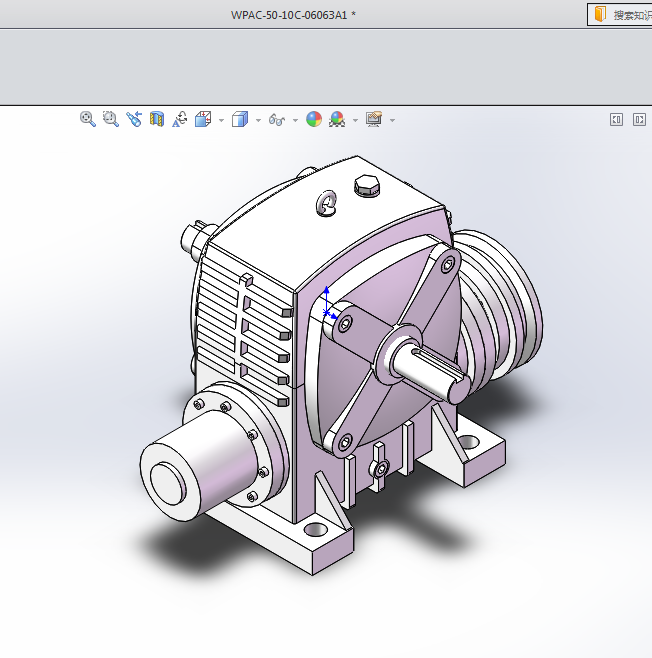
Task: Select the lifting eye ring on housing
Action: click(x=326, y=204)
